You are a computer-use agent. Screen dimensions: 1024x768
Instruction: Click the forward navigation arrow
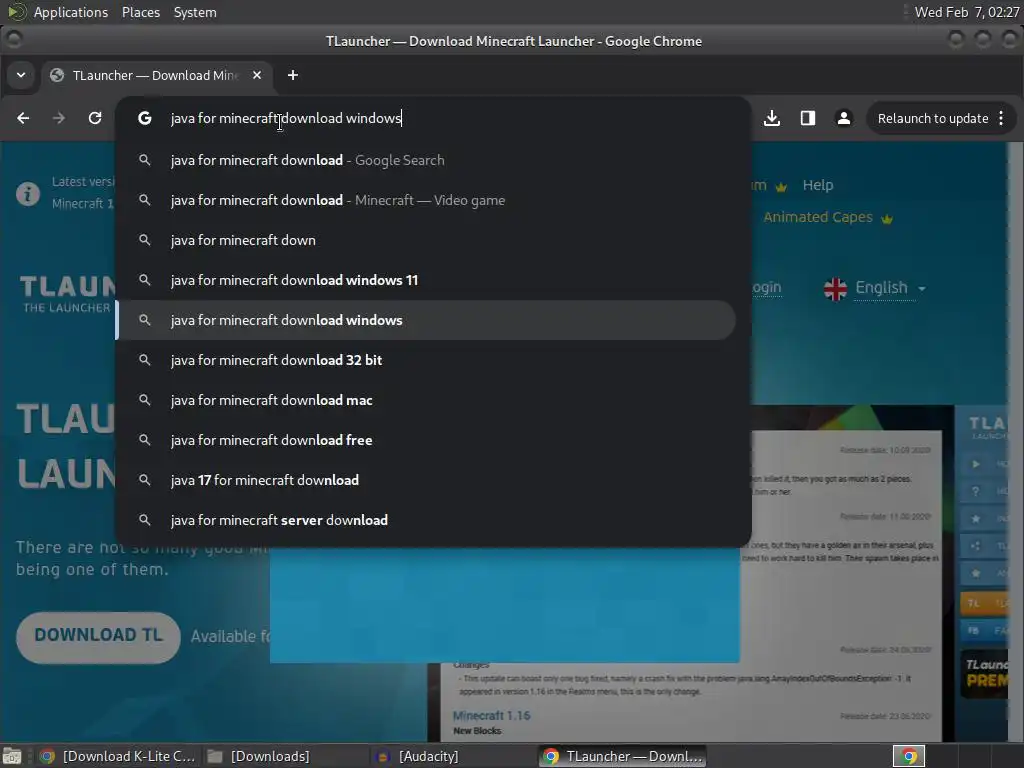pyautogui.click(x=59, y=118)
